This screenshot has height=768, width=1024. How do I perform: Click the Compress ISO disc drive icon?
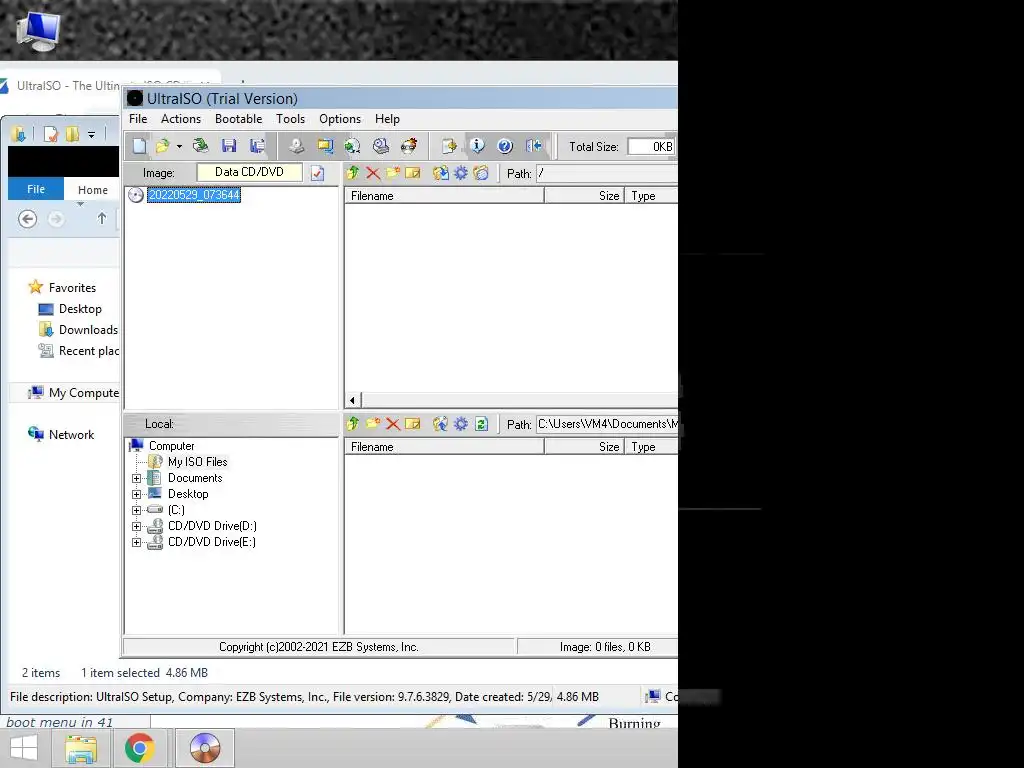point(381,146)
